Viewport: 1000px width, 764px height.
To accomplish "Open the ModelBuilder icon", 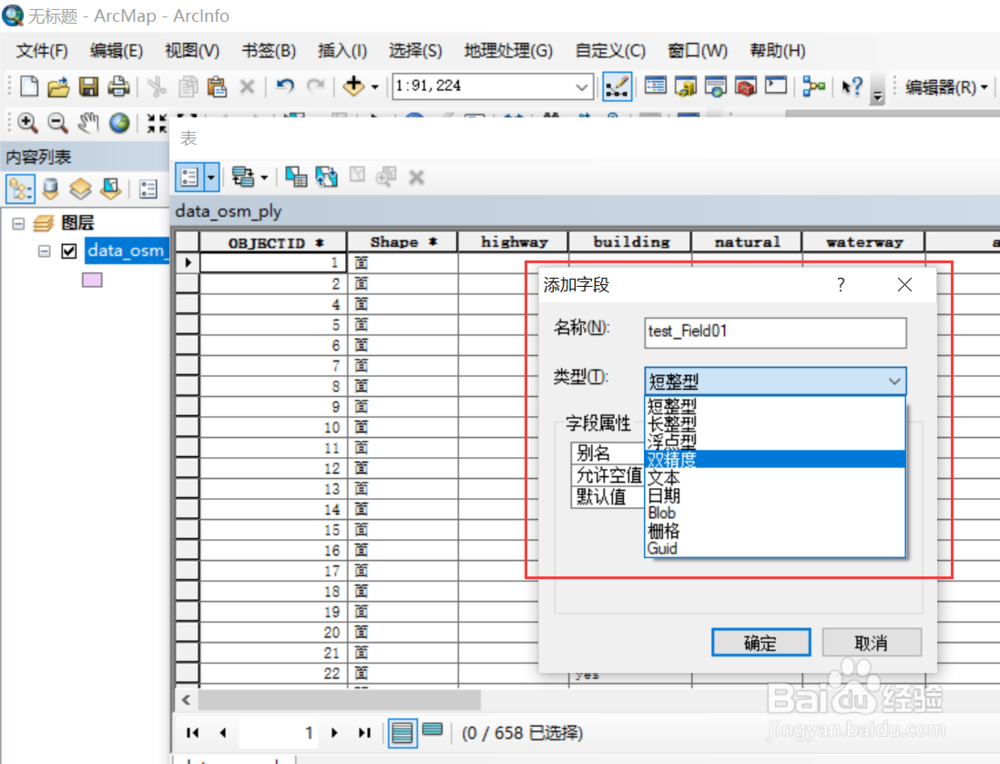I will [814, 86].
